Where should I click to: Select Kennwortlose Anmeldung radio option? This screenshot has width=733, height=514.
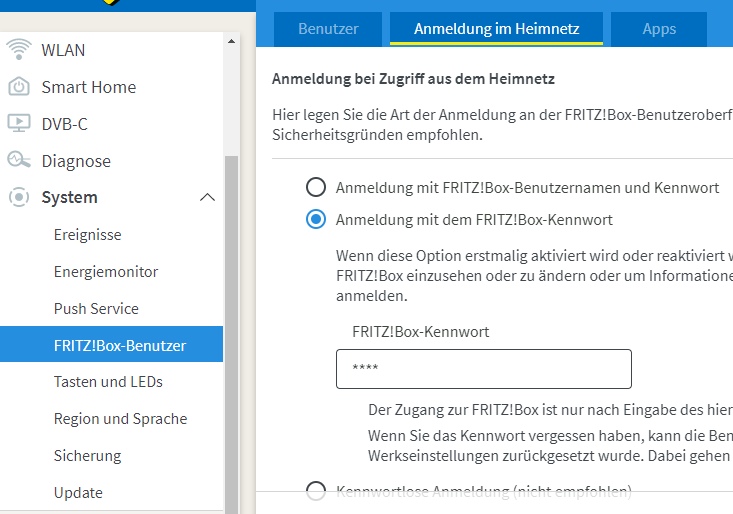coord(316,490)
